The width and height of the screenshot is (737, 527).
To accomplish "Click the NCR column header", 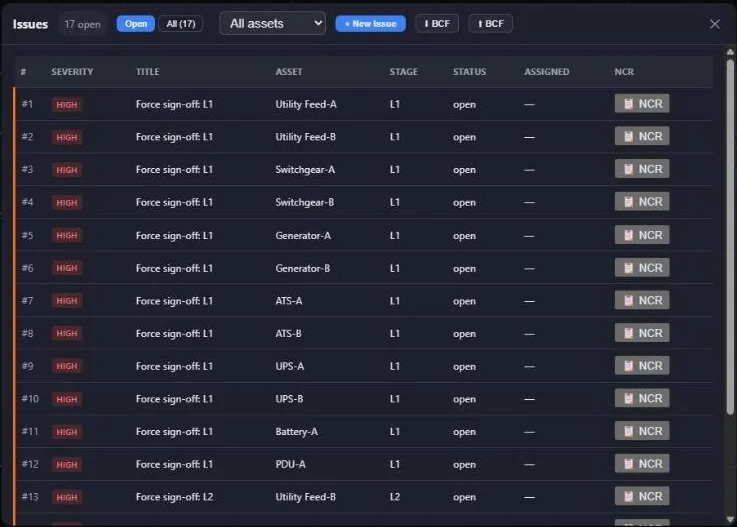I will pos(624,71).
